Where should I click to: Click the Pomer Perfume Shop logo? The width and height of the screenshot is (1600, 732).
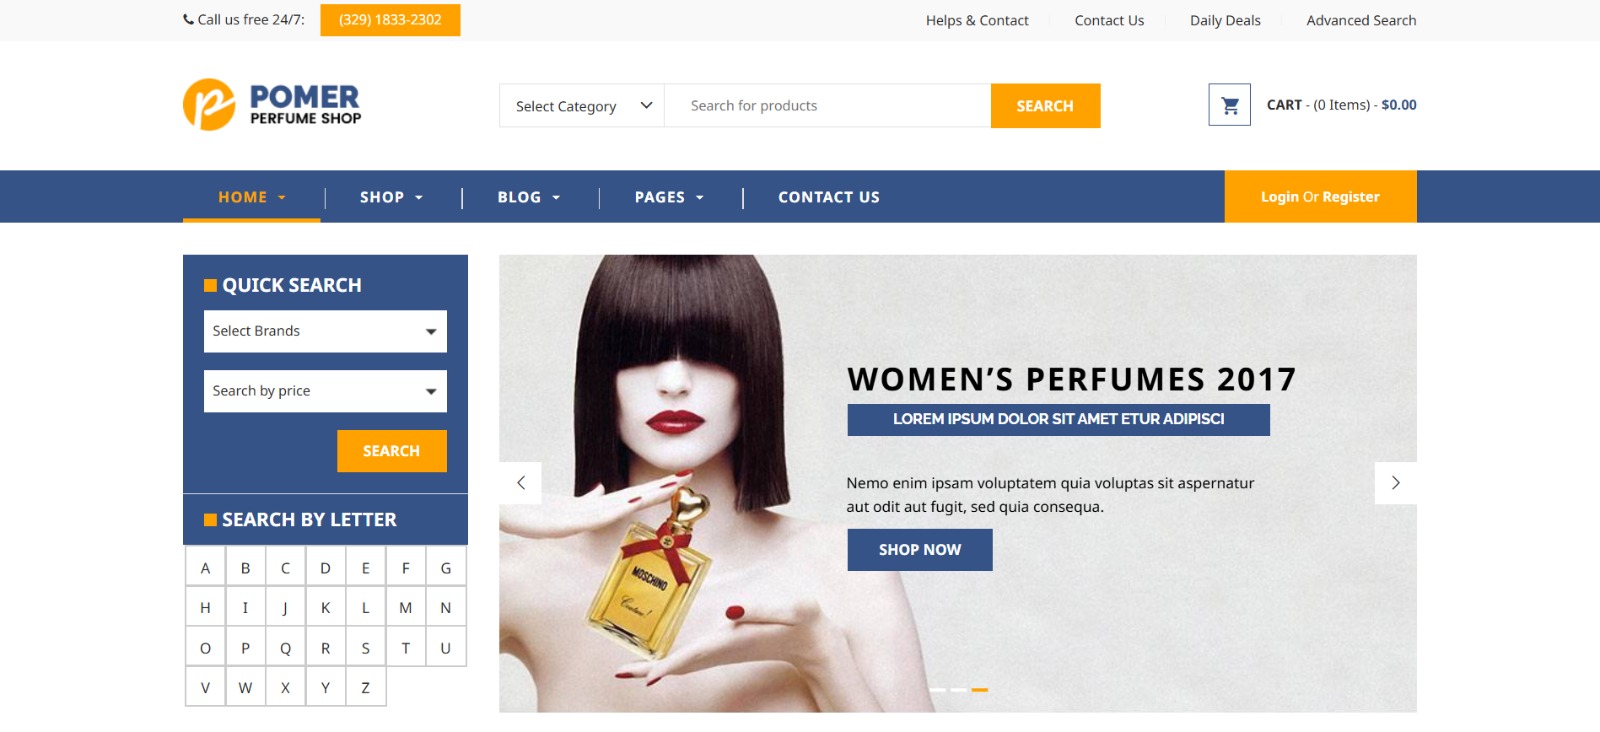[272, 105]
